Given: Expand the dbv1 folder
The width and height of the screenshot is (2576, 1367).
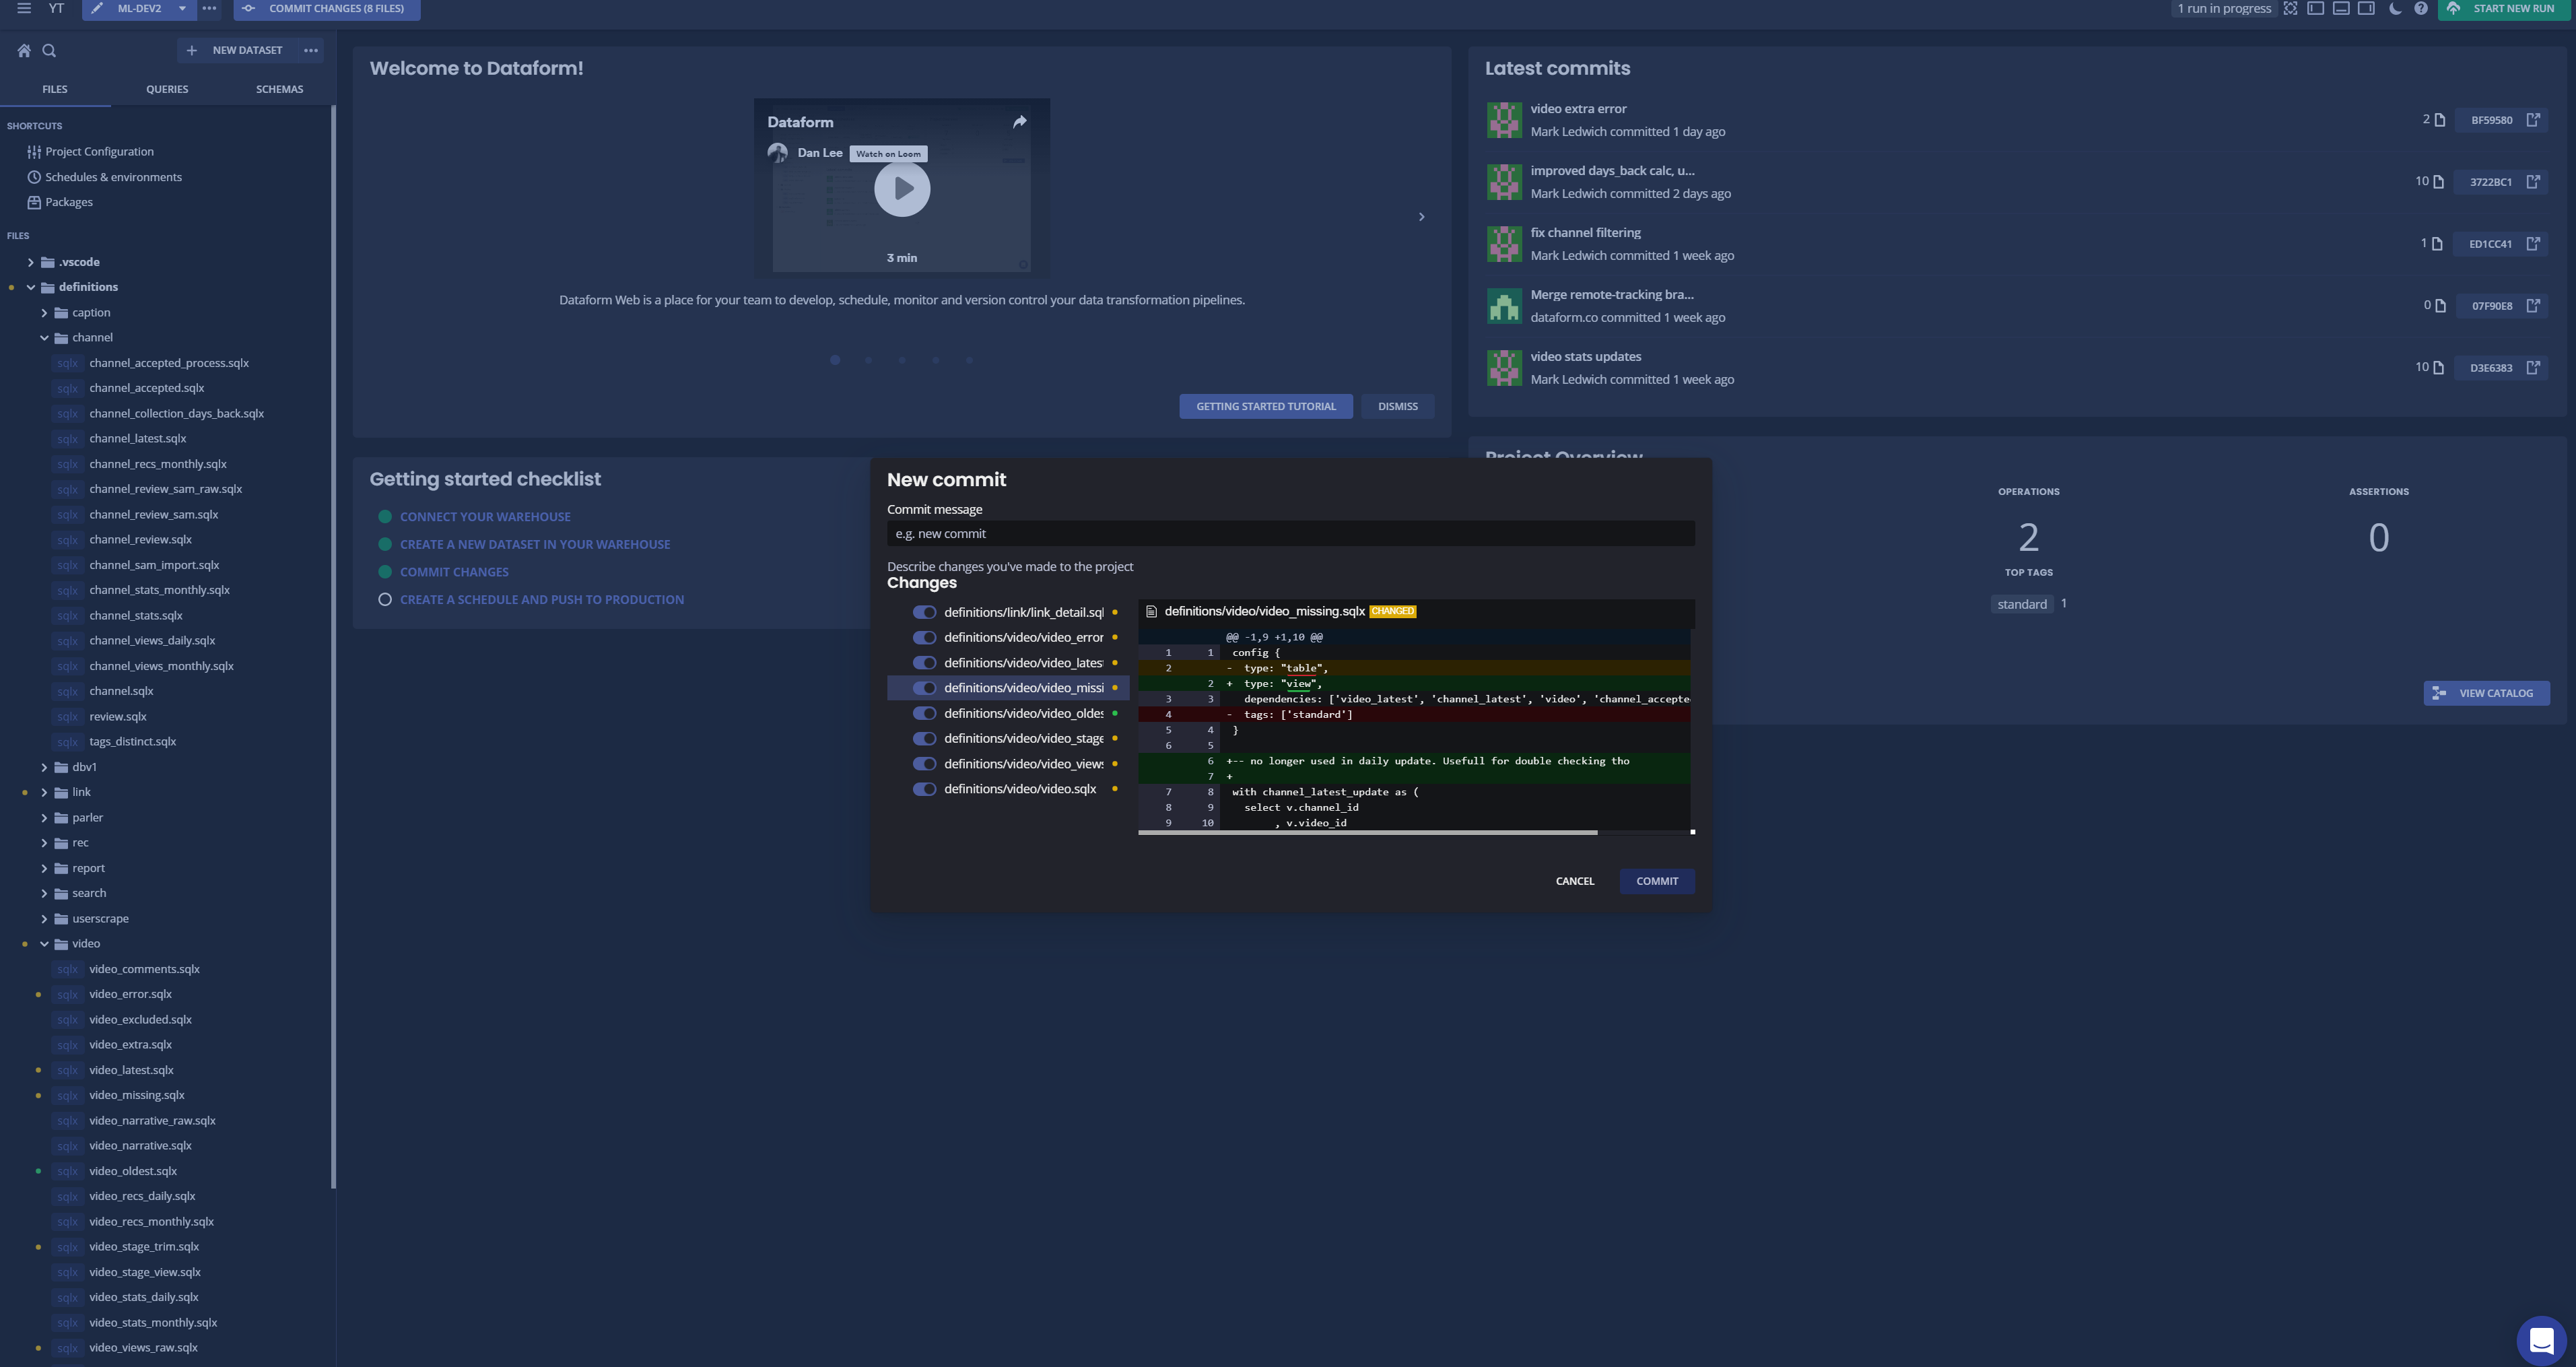Looking at the screenshot, I should pos(44,767).
